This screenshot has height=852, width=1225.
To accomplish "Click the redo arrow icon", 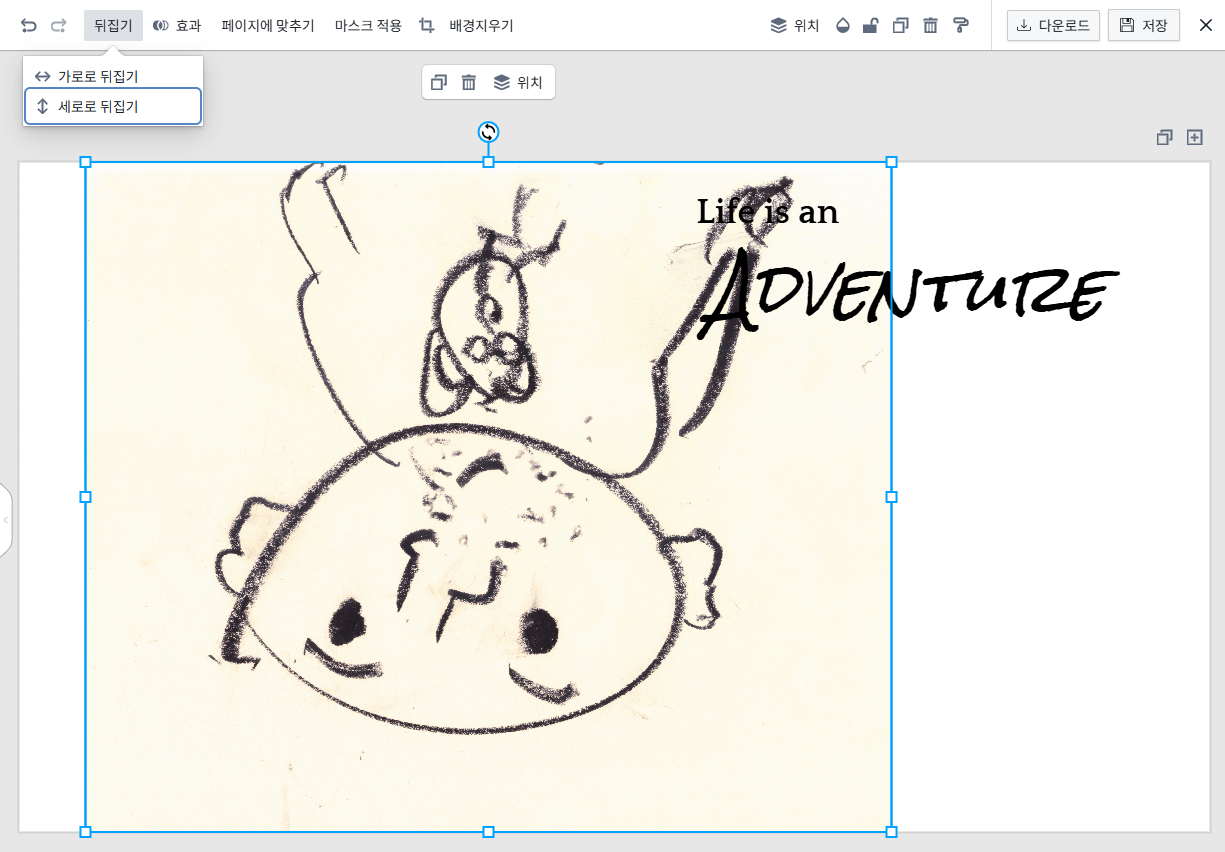I will (59, 26).
